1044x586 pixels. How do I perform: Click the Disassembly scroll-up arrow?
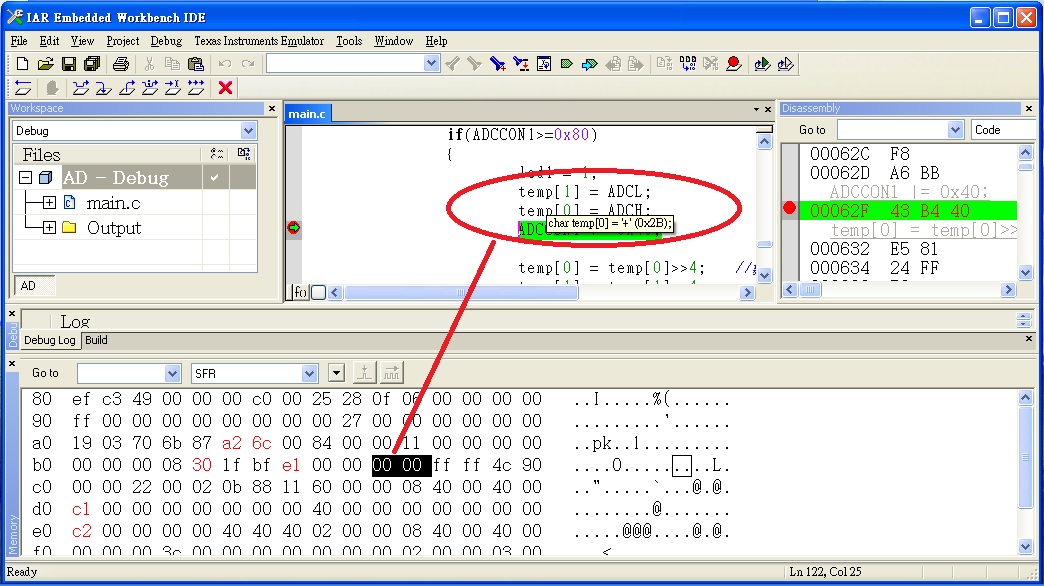[x=1025, y=152]
